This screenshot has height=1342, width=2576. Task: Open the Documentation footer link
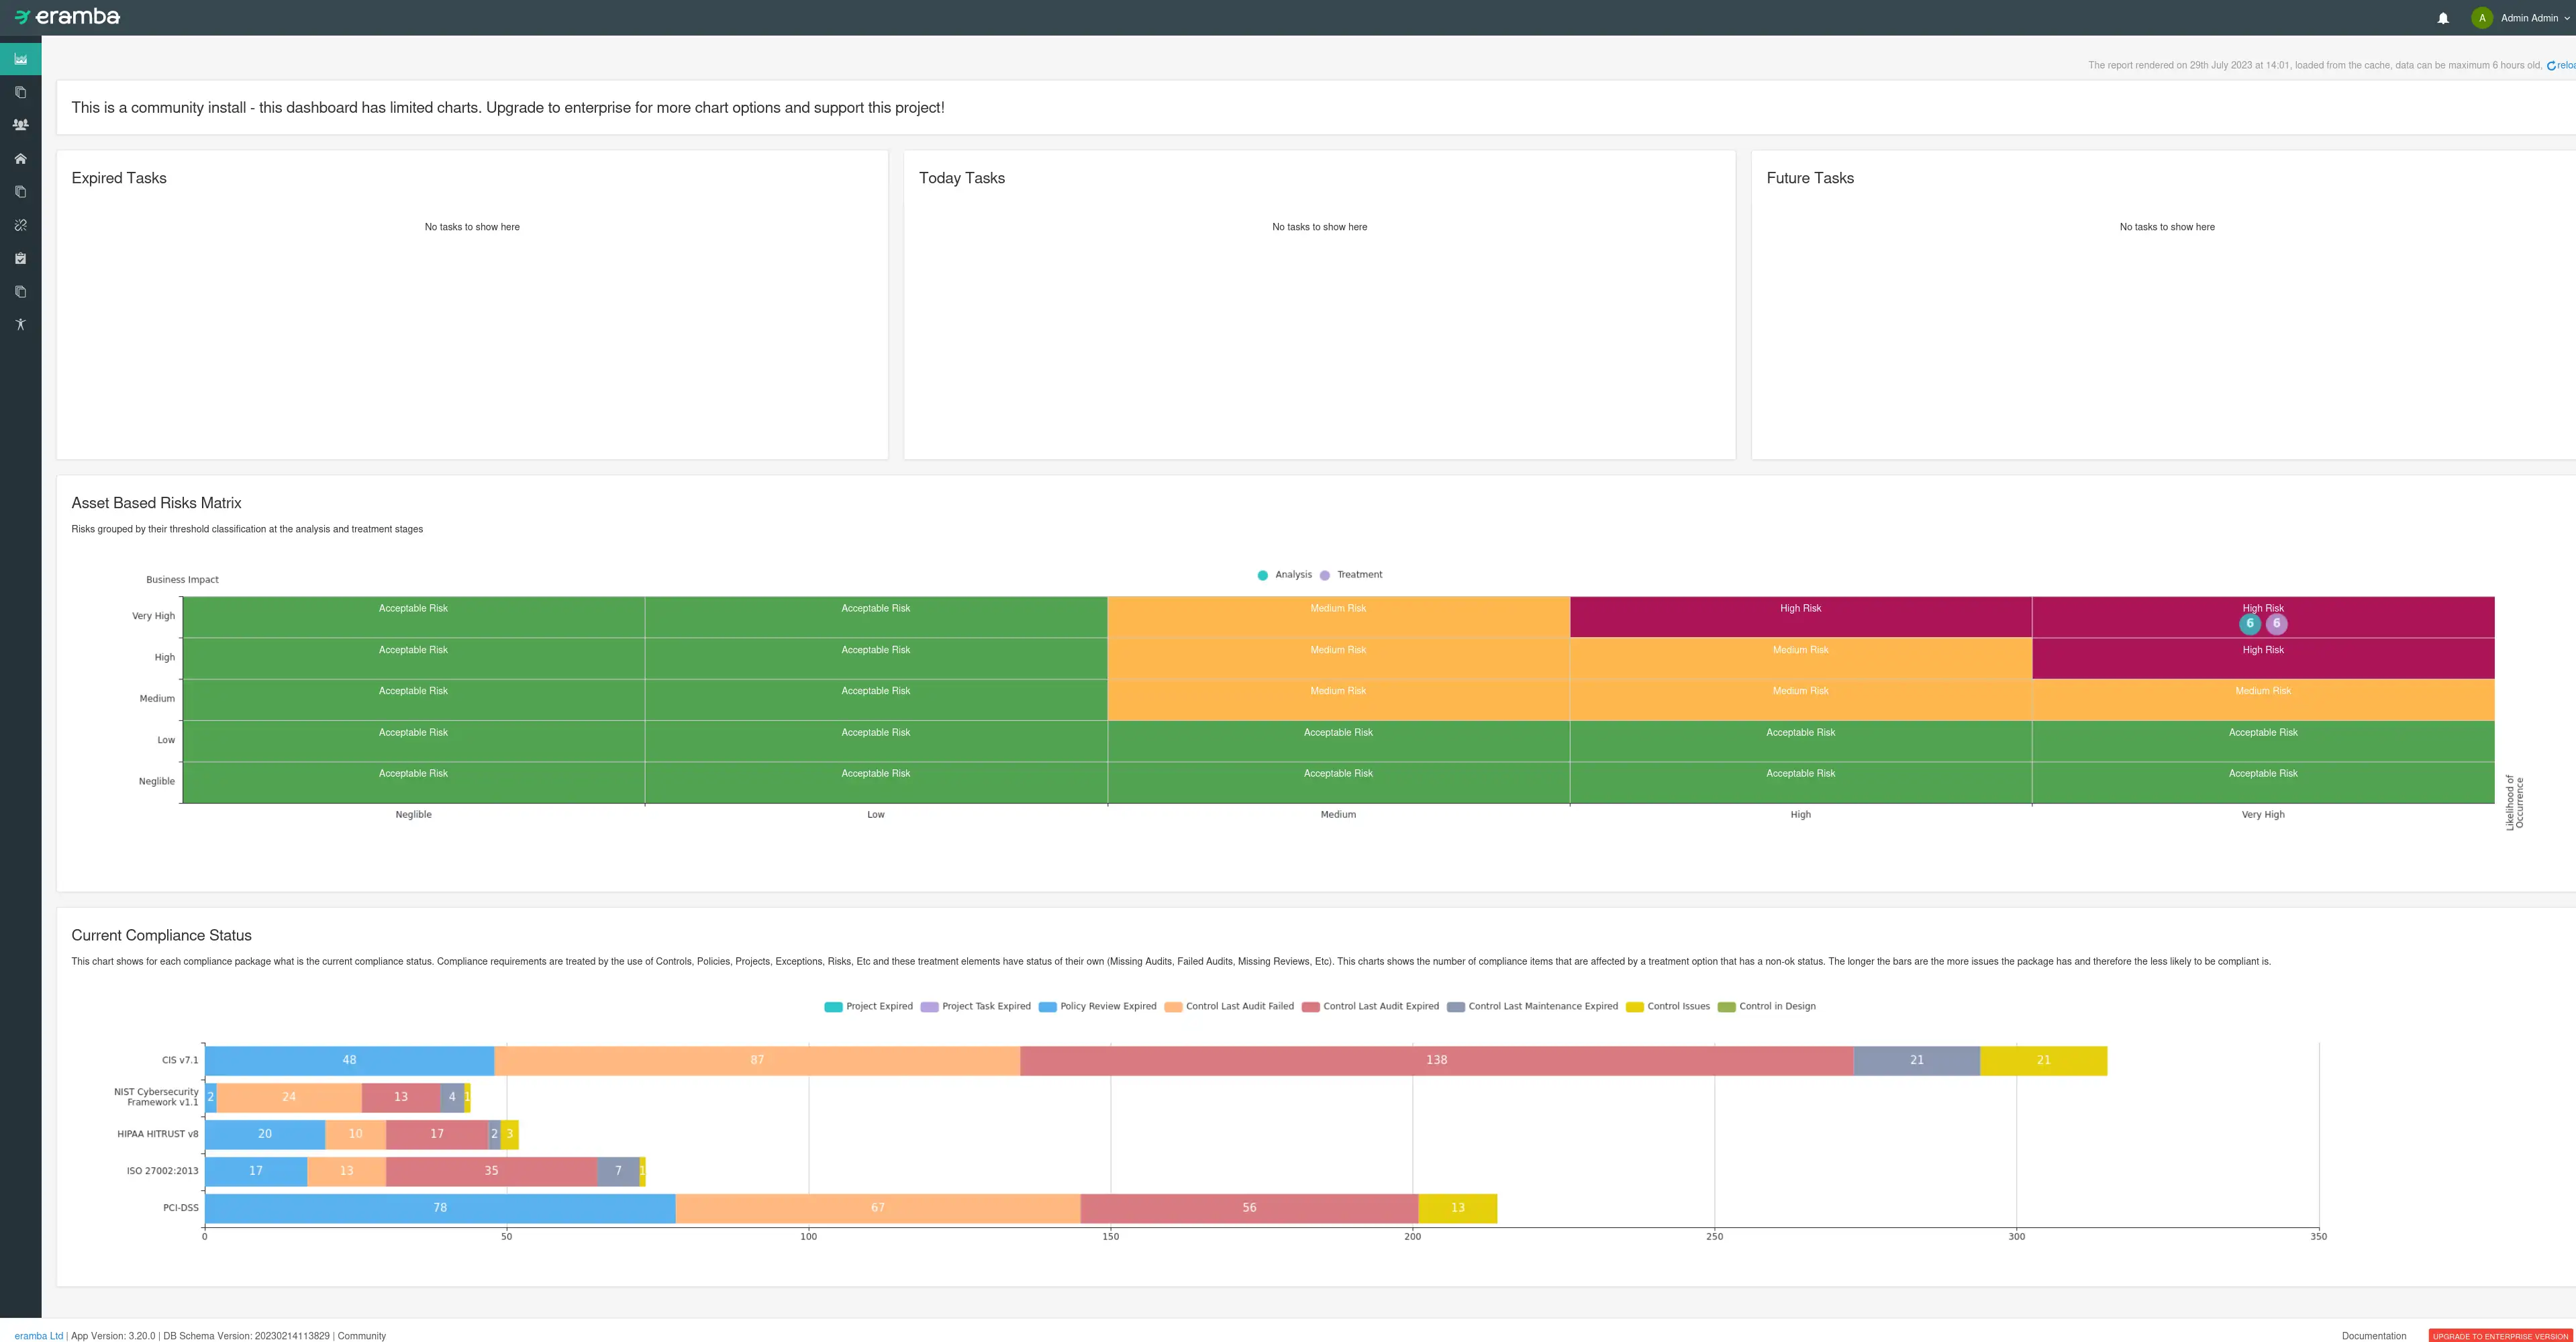point(2373,1336)
